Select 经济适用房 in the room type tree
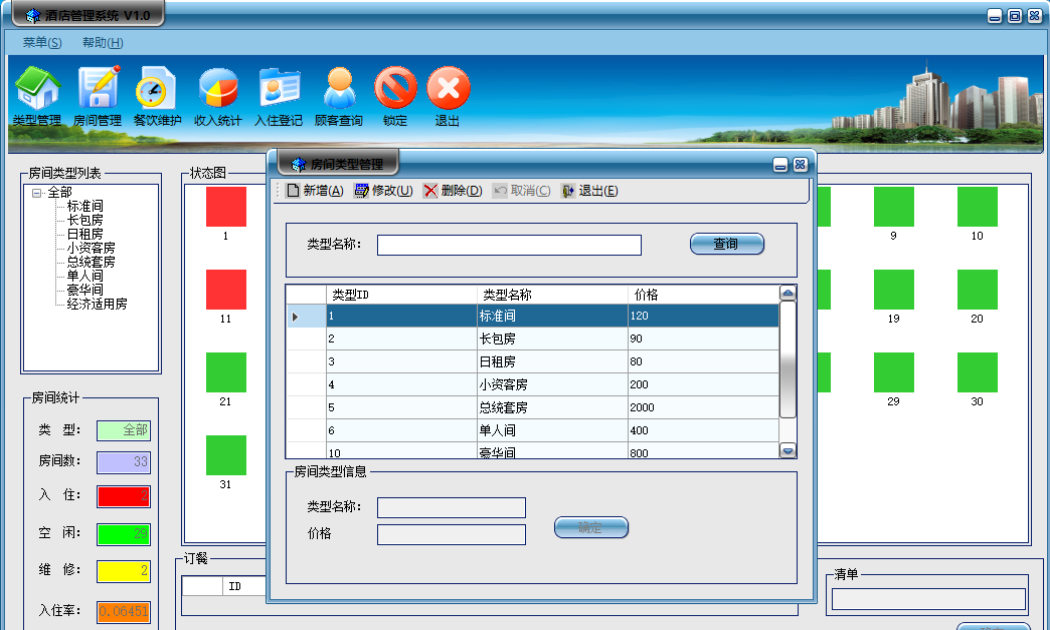This screenshot has width=1050, height=630. click(97, 304)
